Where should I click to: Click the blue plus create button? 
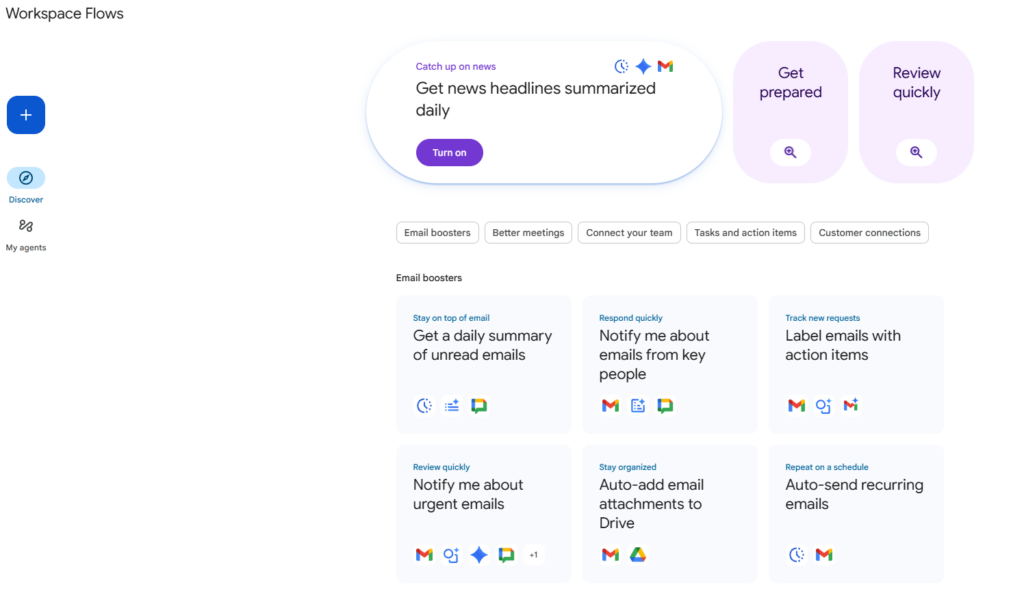point(26,115)
